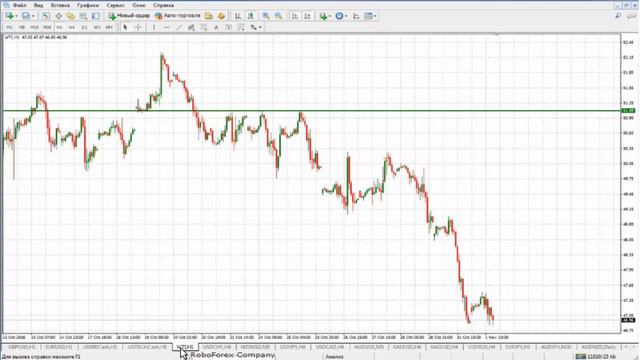Open the search magnifier at top right
This screenshot has height=360, width=640.
pos(618,16)
